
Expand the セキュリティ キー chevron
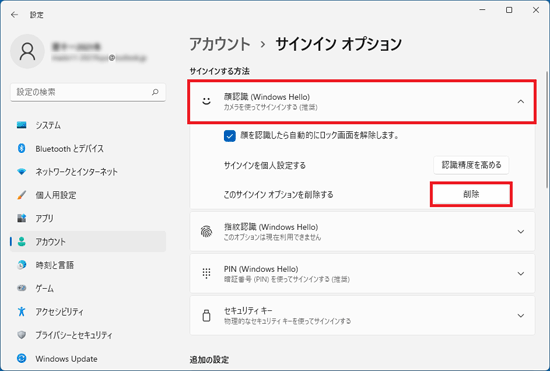click(x=521, y=316)
